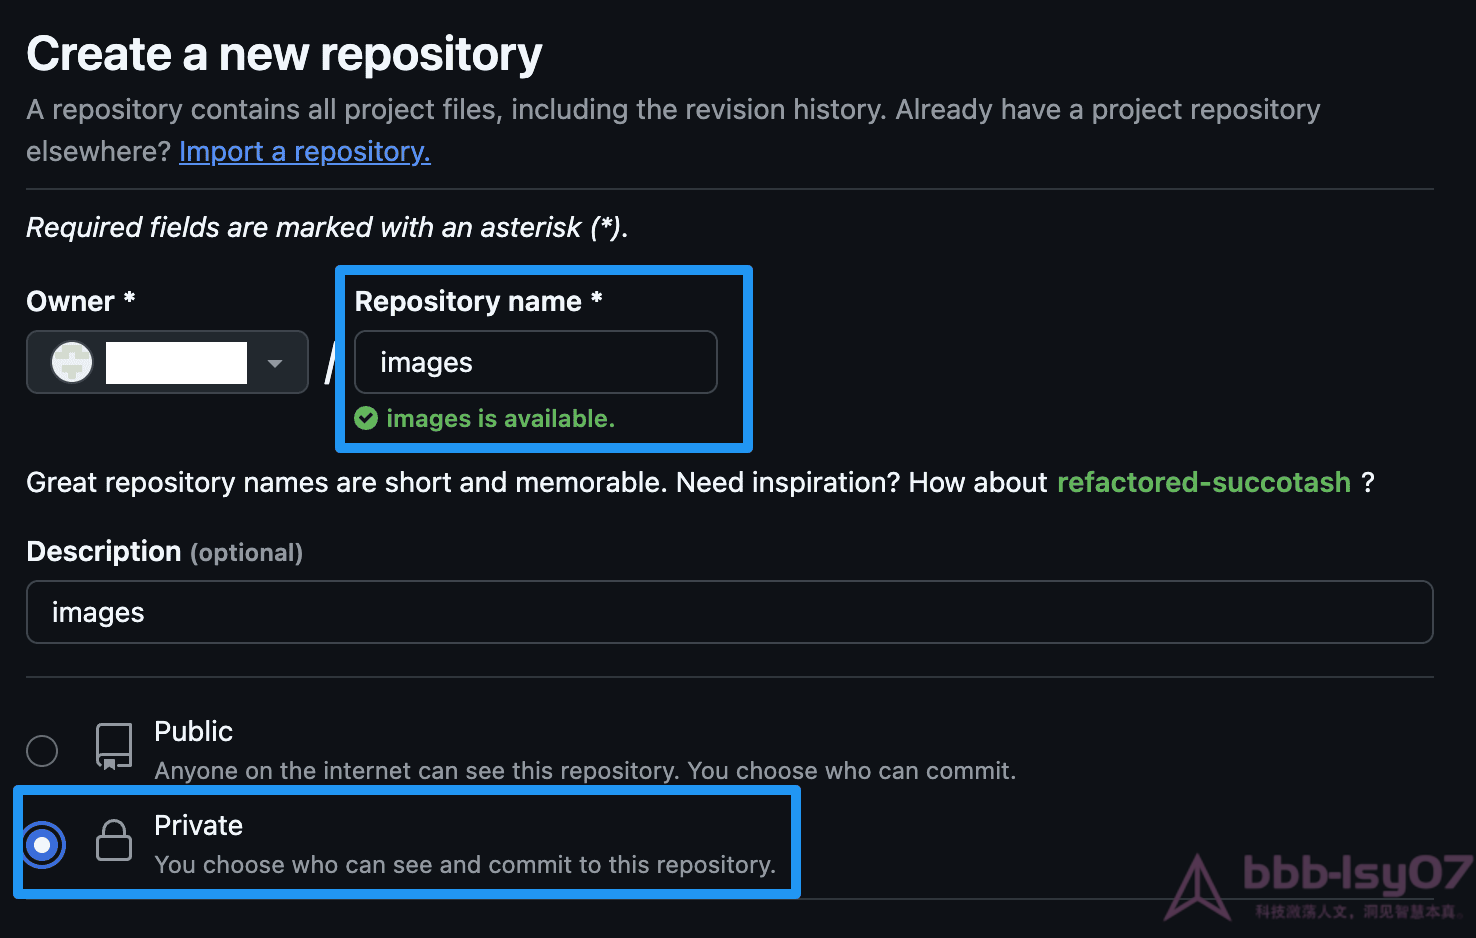Focus the Description text field
The height and width of the screenshot is (938, 1476).
(x=730, y=612)
